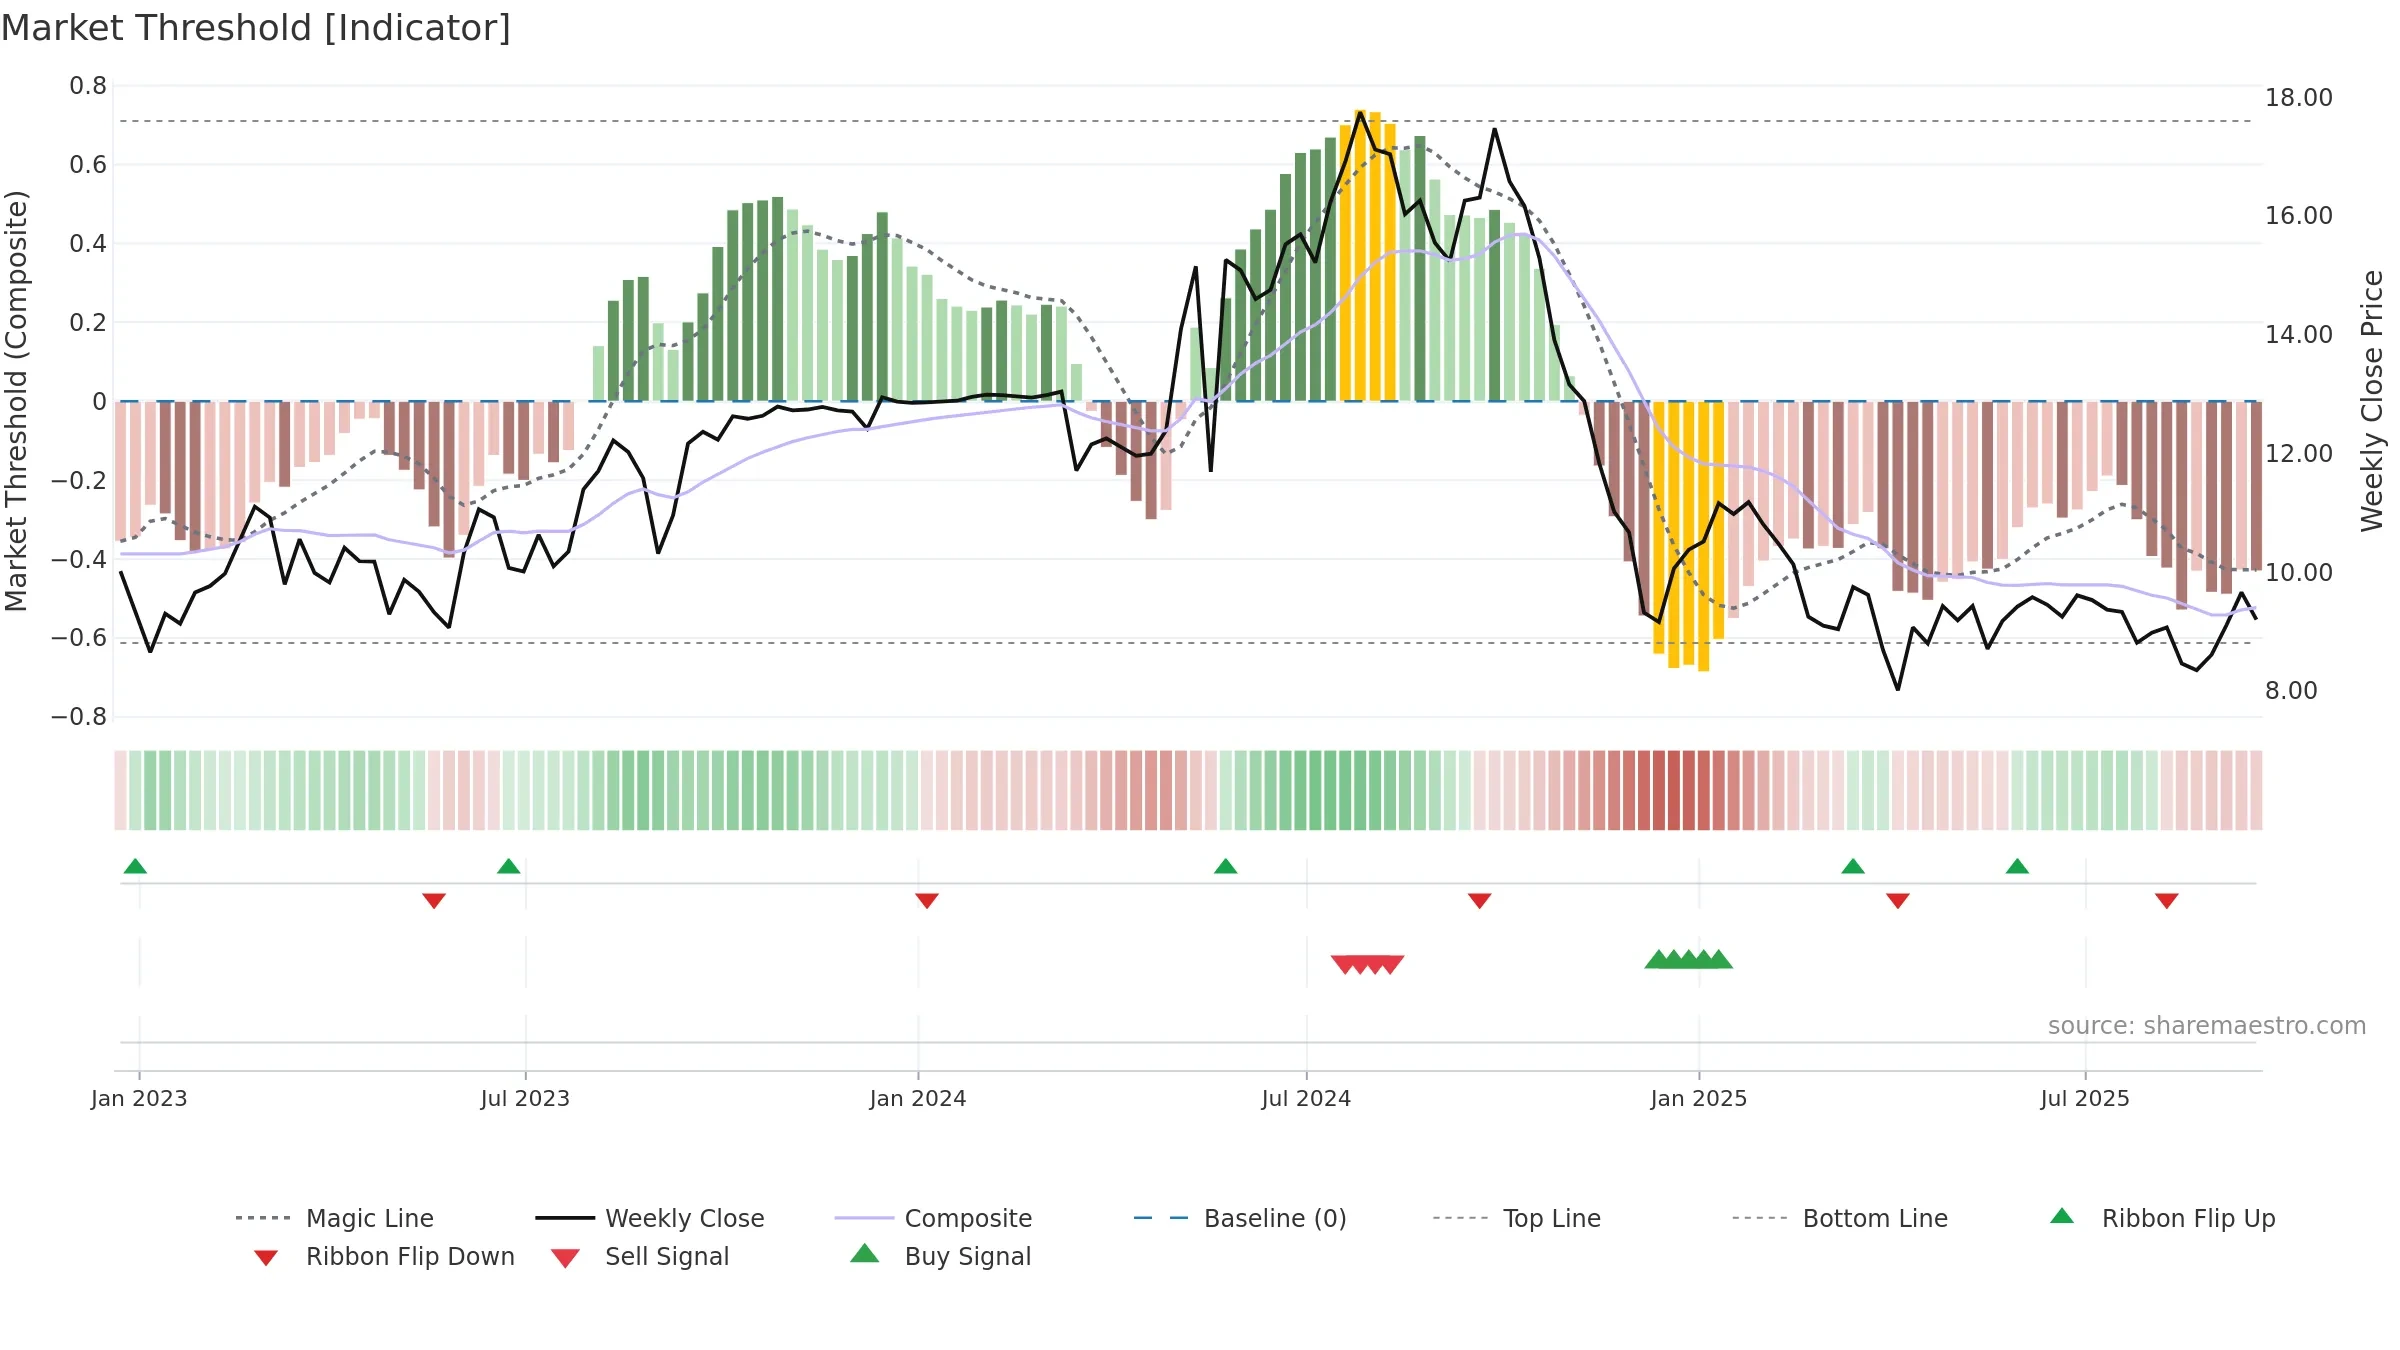
Task: Click the cluster of red sell signal markers
Action: [x=1367, y=964]
